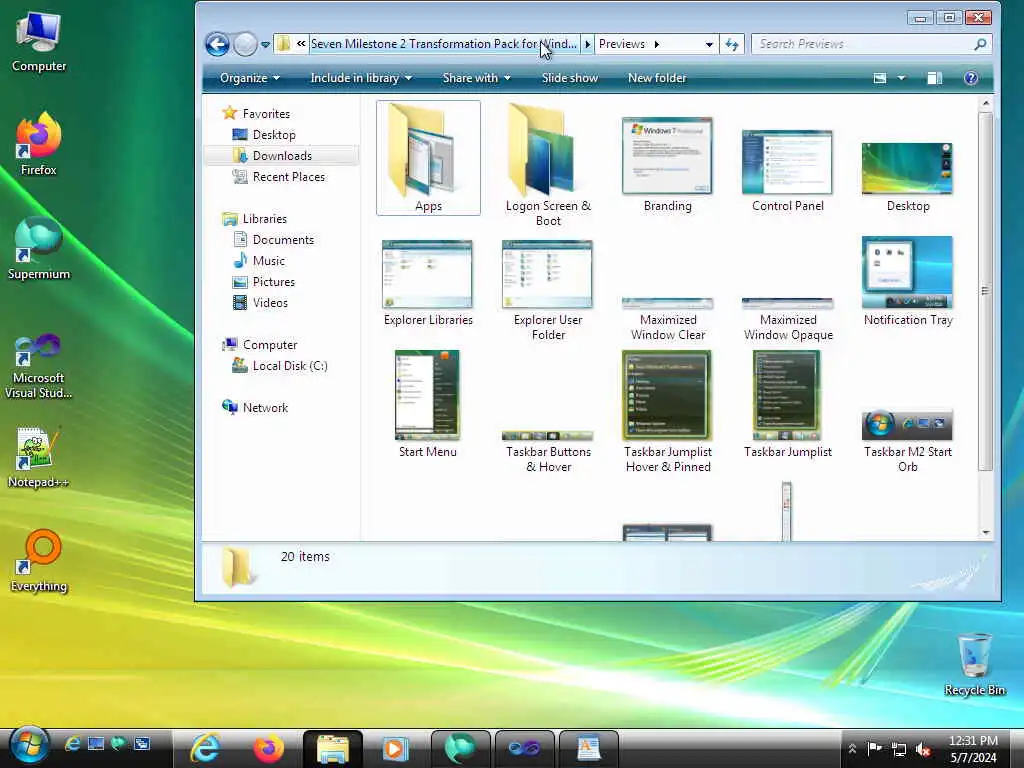Select Maximized Window Clear image
This screenshot has height=768, width=1024.
667,319
